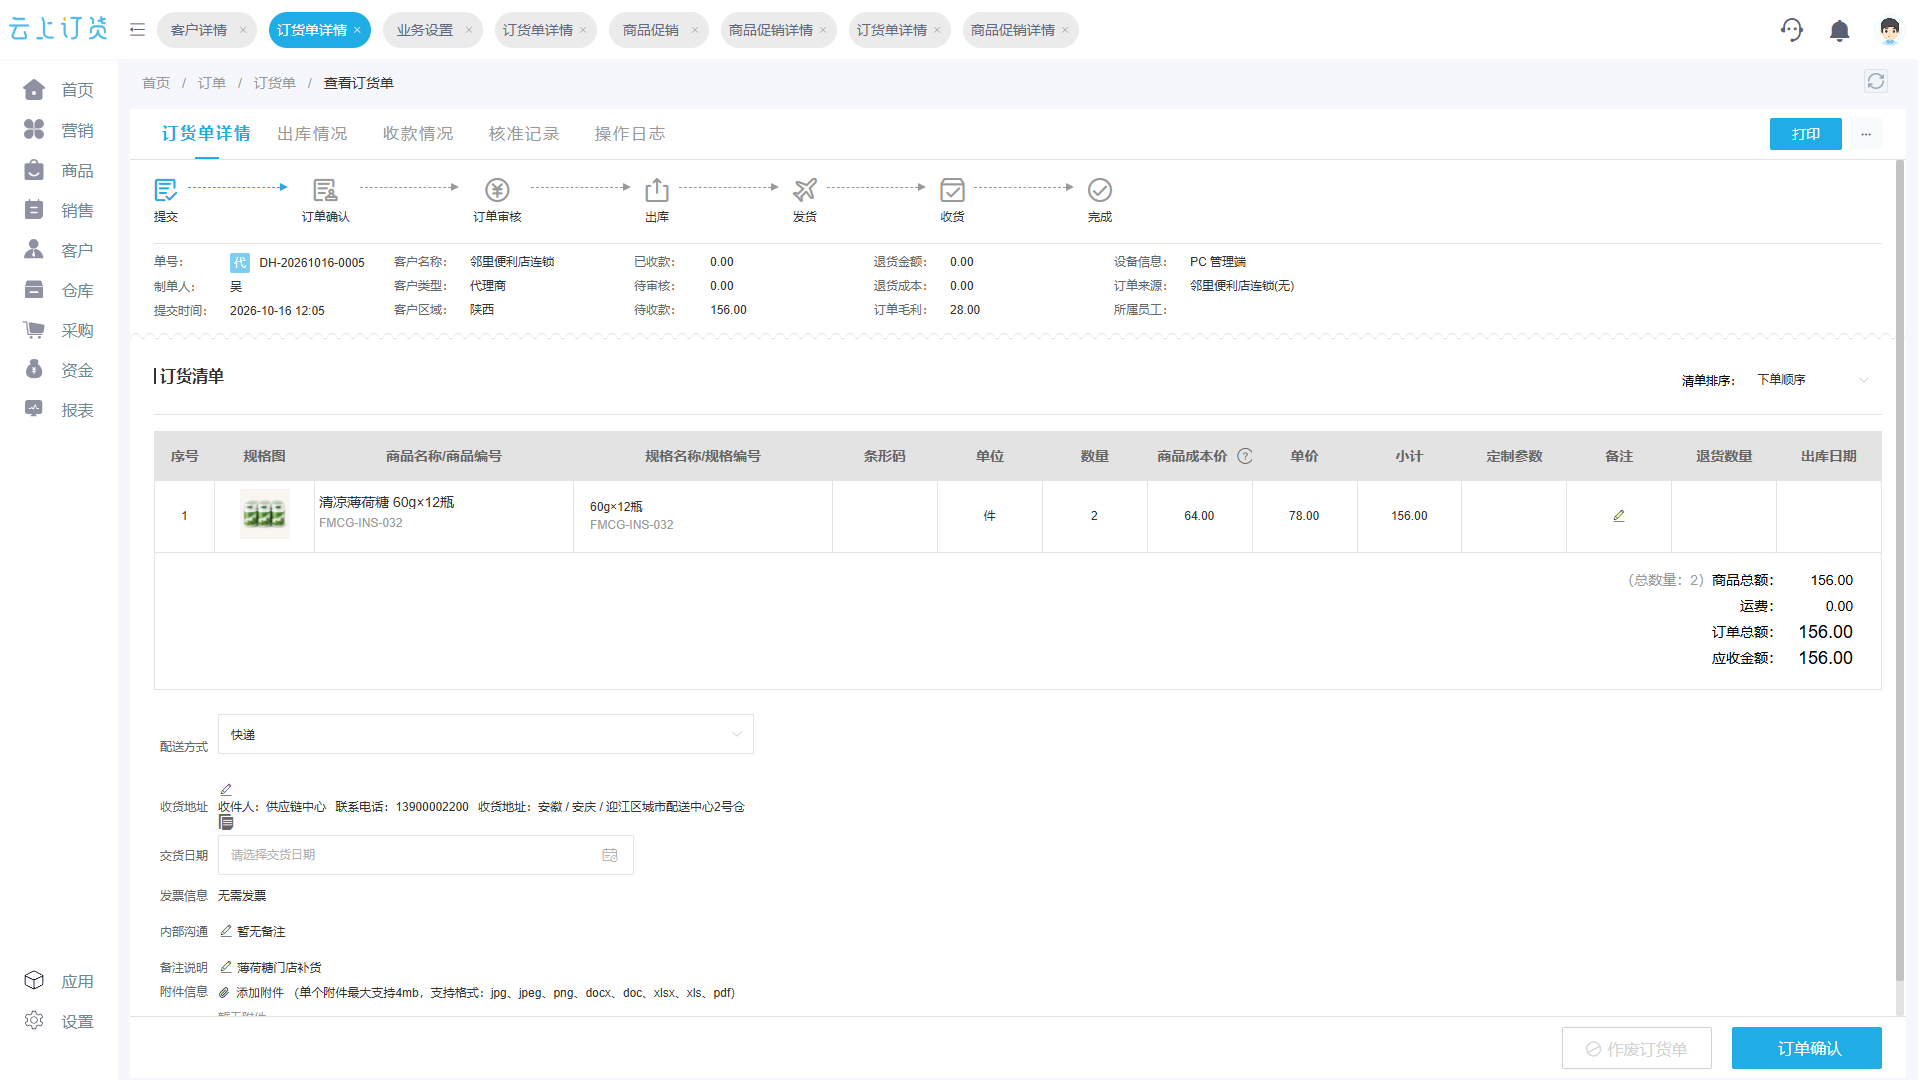Image resolution: width=1920 pixels, height=1080 pixels.
Task: Open the help icon beside 商品成本价
Action: tap(1245, 456)
